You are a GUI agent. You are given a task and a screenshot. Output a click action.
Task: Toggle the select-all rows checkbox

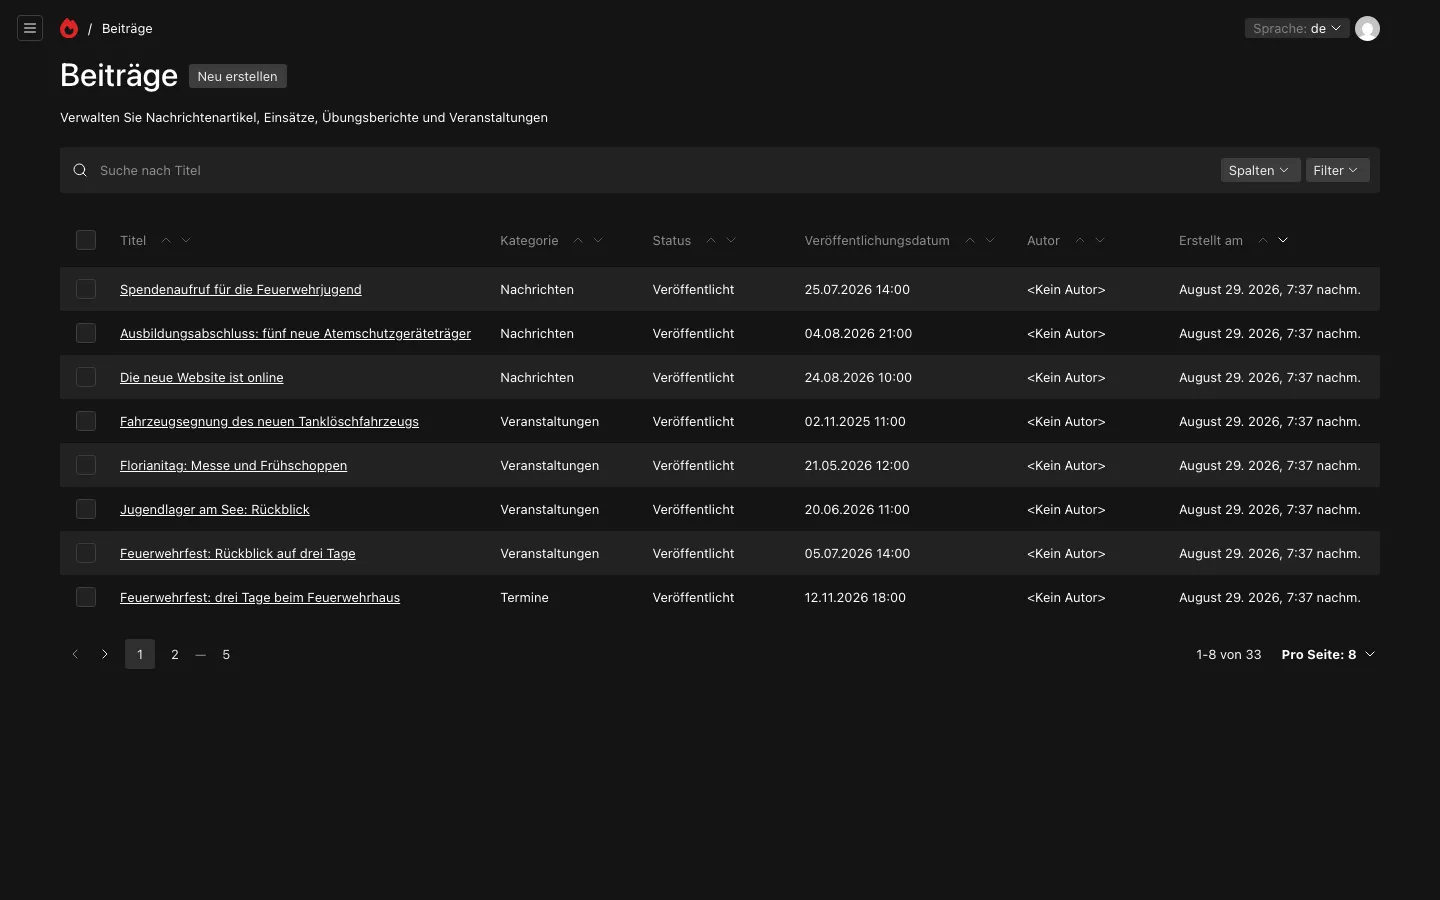point(86,240)
